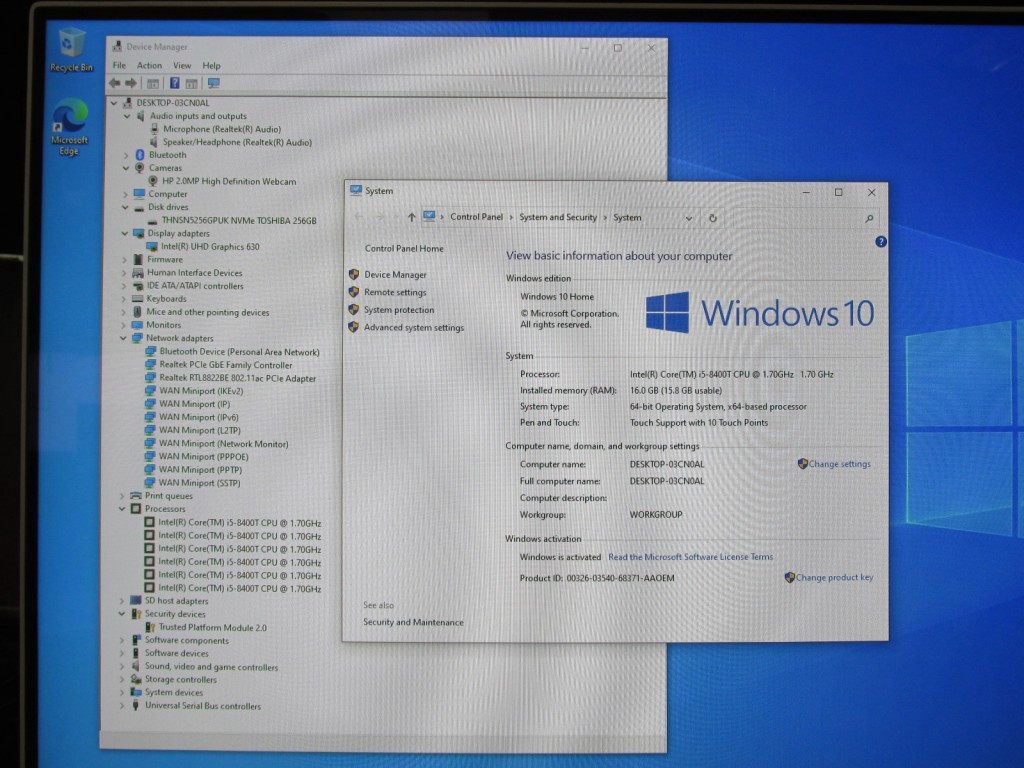
Task: Open Remote settings in System window
Action: pos(395,293)
